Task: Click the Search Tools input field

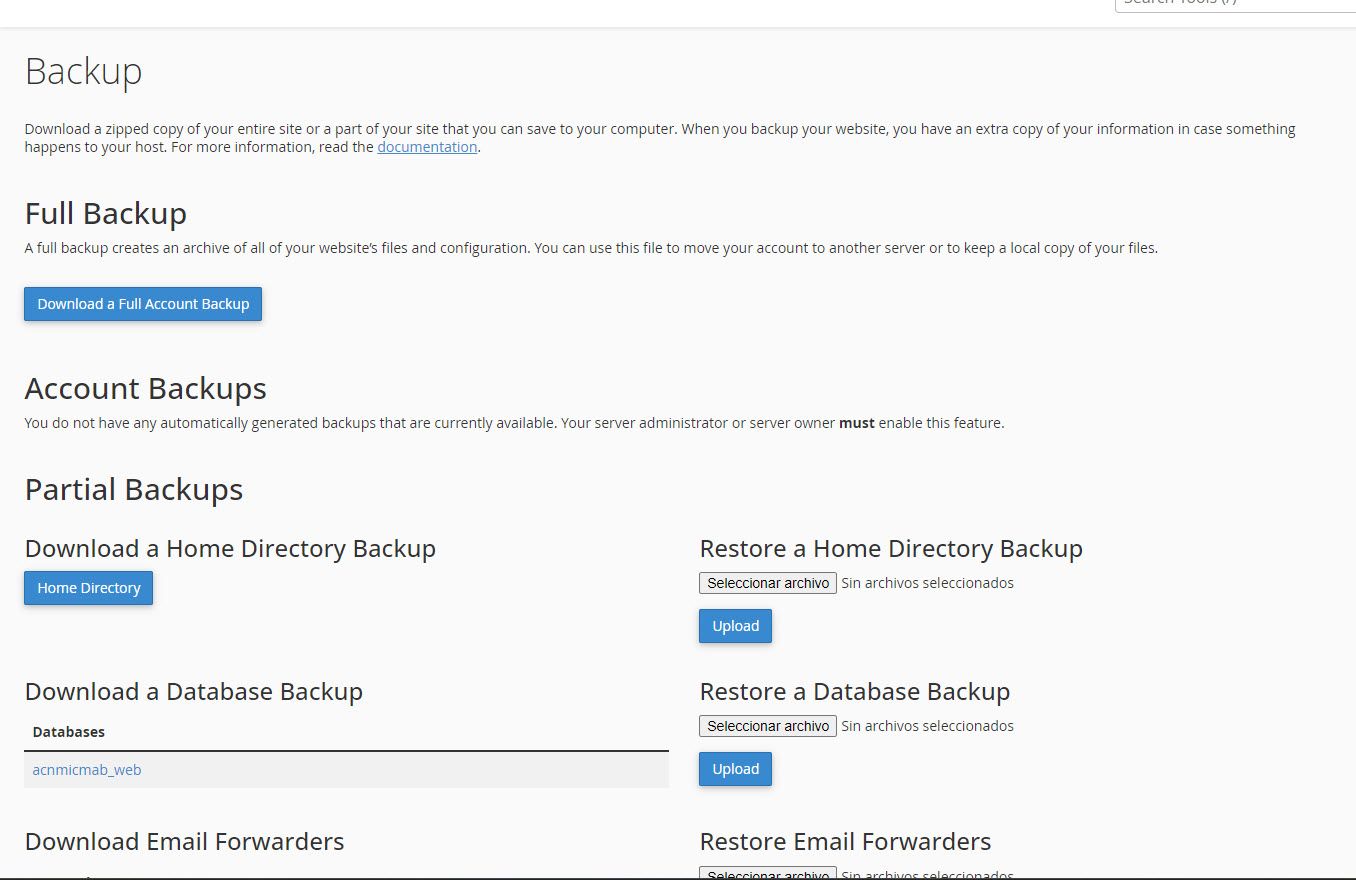Action: [x=1235, y=4]
